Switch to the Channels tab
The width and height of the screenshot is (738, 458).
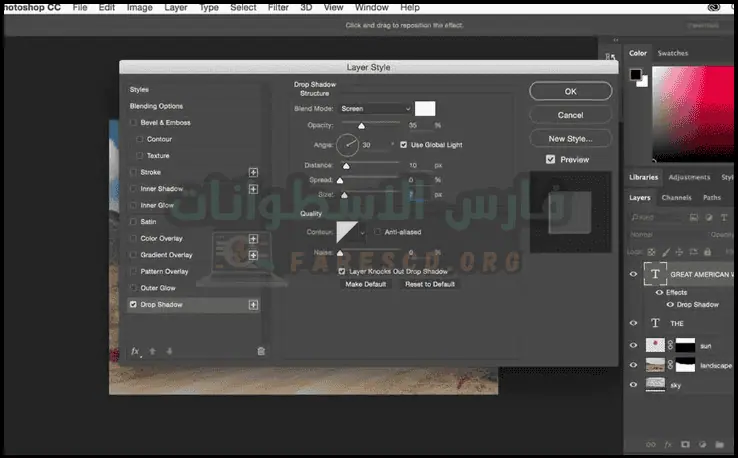[x=676, y=198]
